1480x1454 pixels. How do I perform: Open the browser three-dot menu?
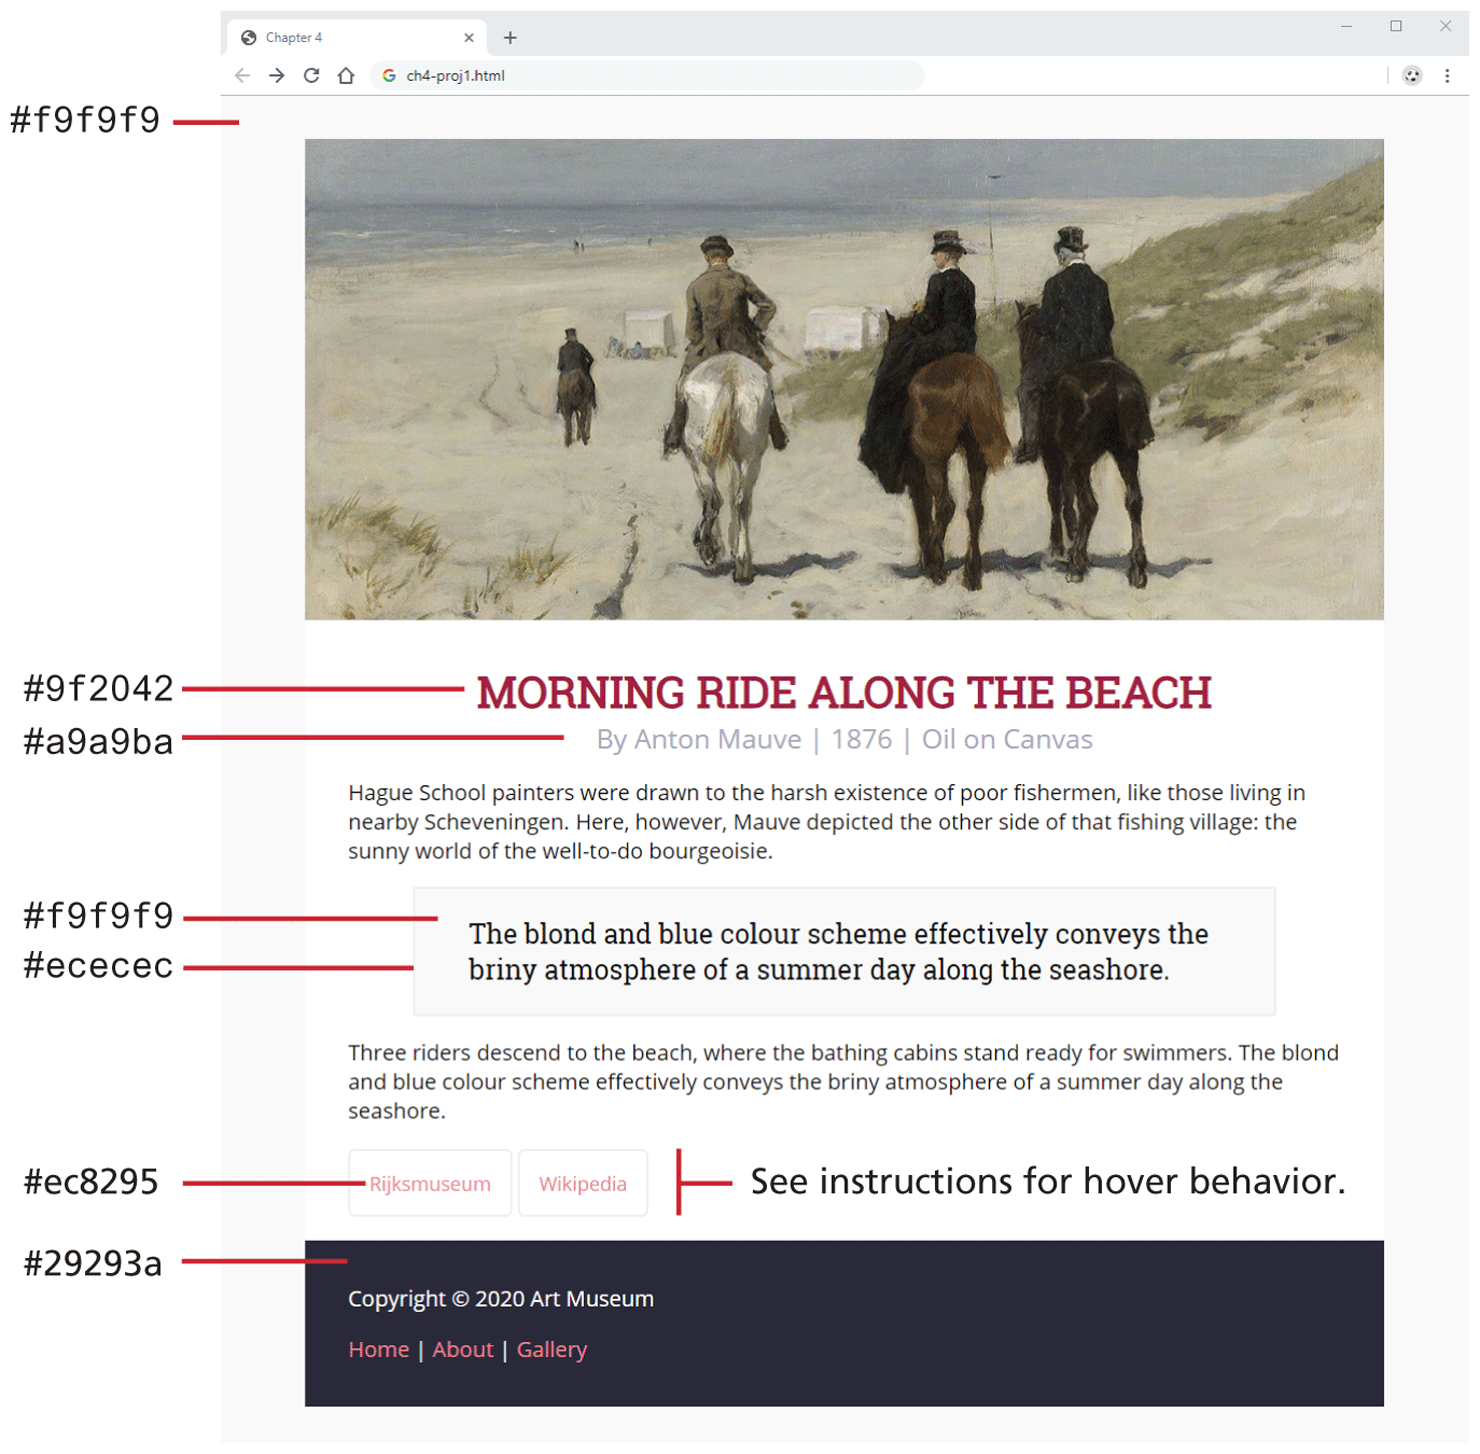point(1447,76)
